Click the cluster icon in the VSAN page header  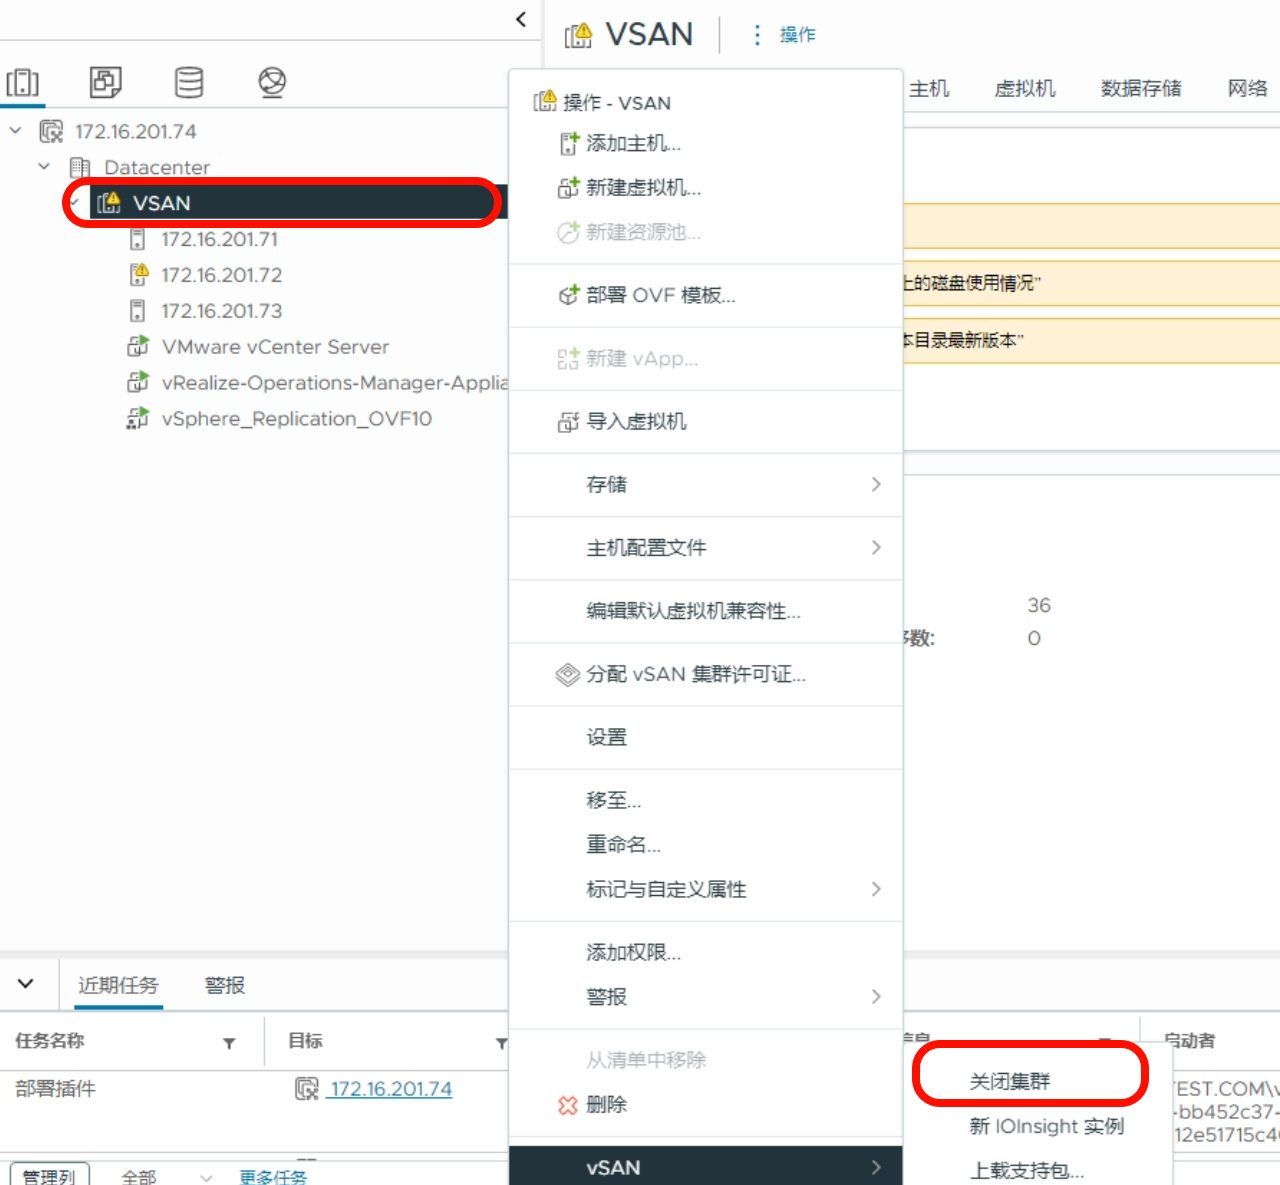(579, 36)
